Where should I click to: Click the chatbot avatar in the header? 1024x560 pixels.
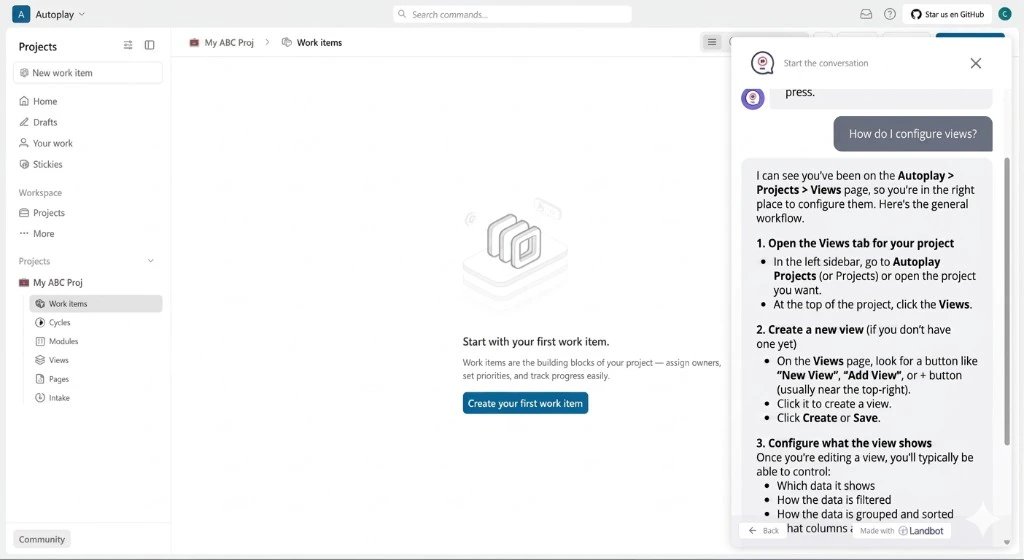tap(762, 63)
